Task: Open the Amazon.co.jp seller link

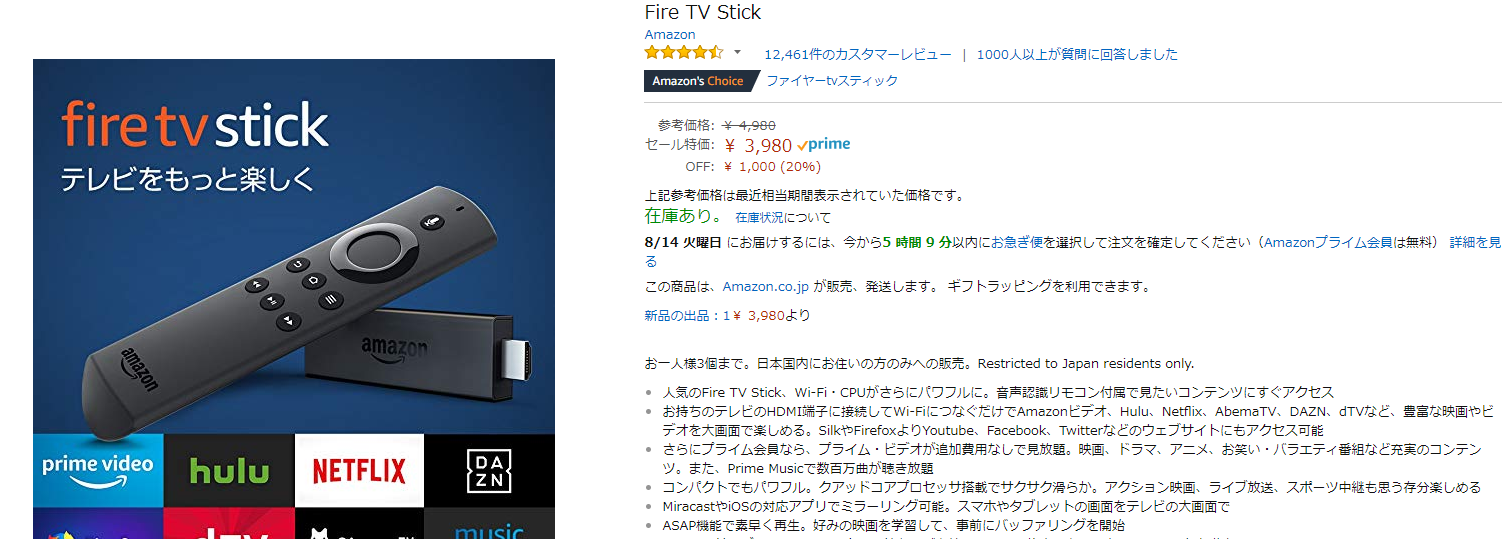Action: pyautogui.click(x=765, y=287)
